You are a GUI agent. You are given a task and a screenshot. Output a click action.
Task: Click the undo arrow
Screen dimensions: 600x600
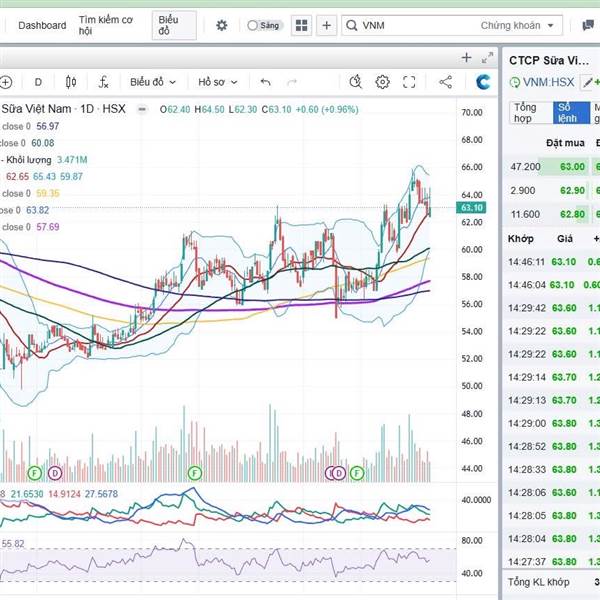pyautogui.click(x=265, y=82)
